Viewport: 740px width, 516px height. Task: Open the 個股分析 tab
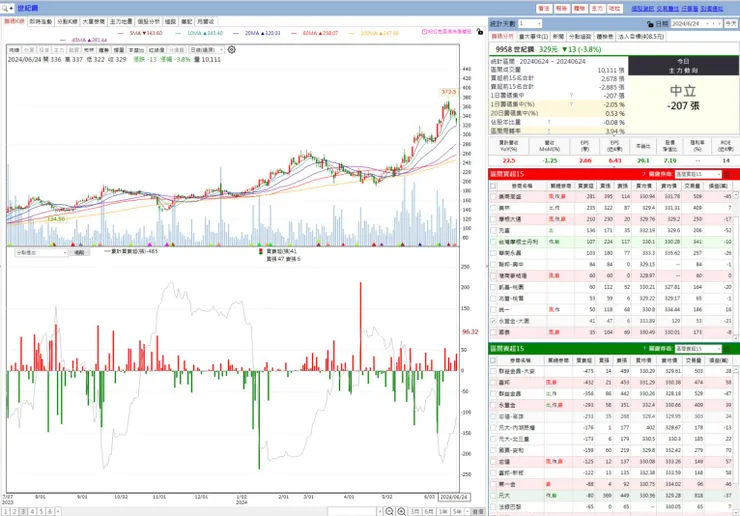coord(148,22)
